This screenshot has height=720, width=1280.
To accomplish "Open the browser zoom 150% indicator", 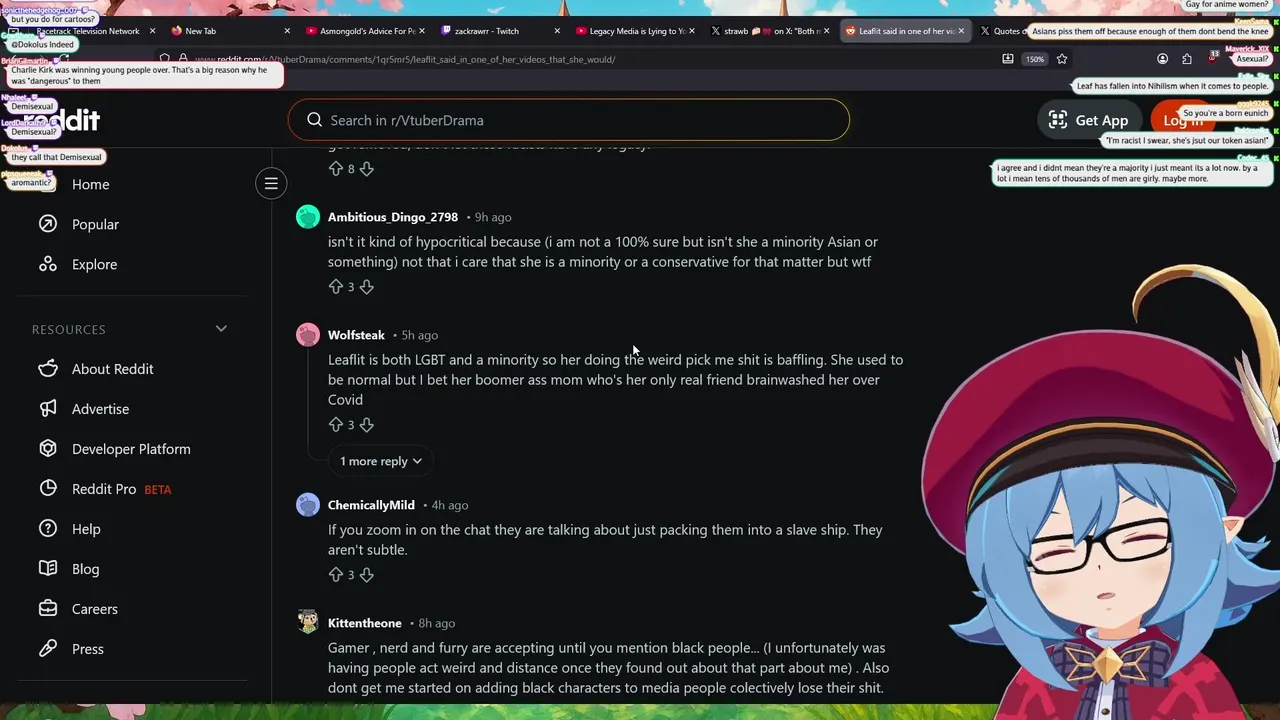I will click(1034, 59).
